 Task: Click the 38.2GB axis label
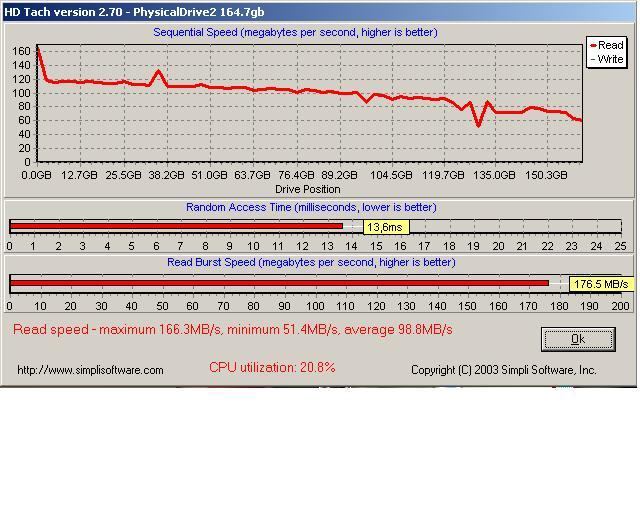[x=166, y=175]
